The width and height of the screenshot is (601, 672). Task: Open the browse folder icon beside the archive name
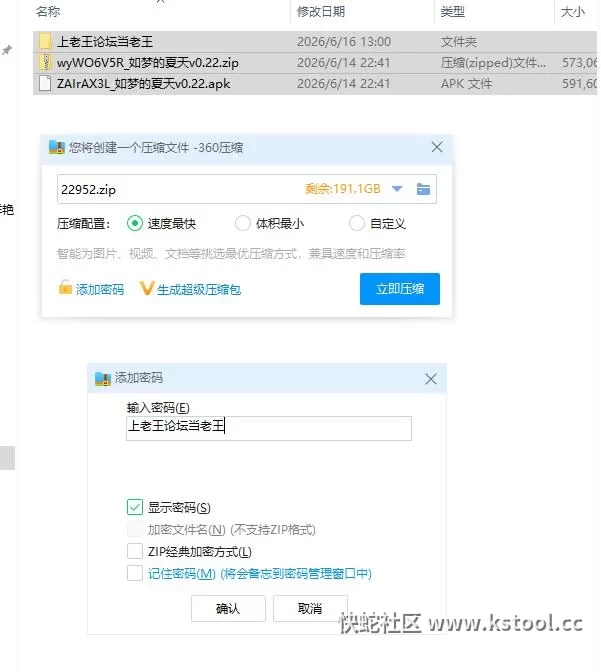coord(423,189)
